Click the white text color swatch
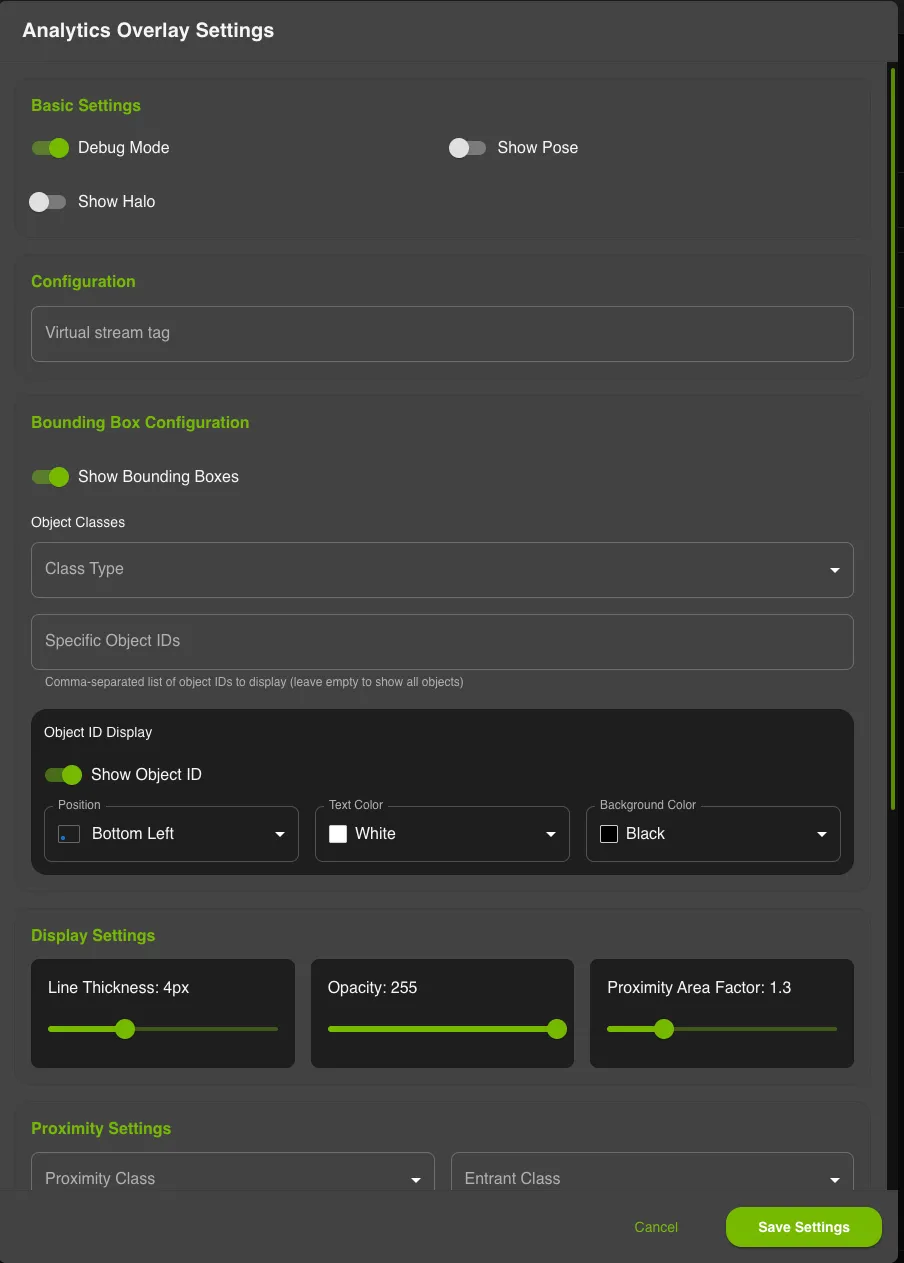Viewport: 904px width, 1263px height. point(338,834)
